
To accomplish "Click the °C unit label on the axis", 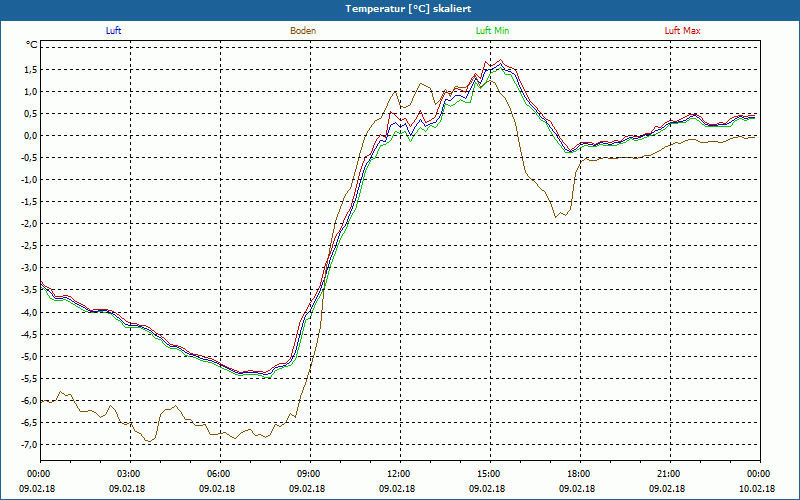I will 32,45.
